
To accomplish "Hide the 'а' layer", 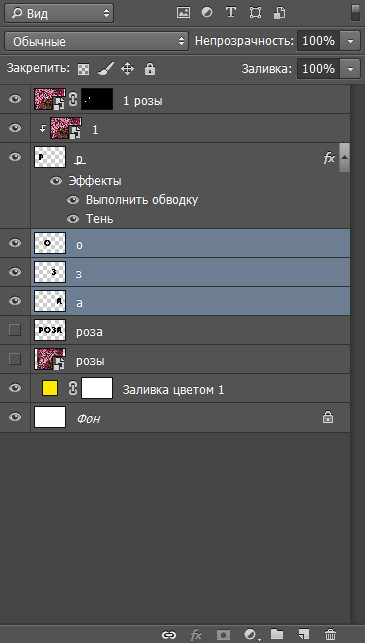I will pos(15,301).
